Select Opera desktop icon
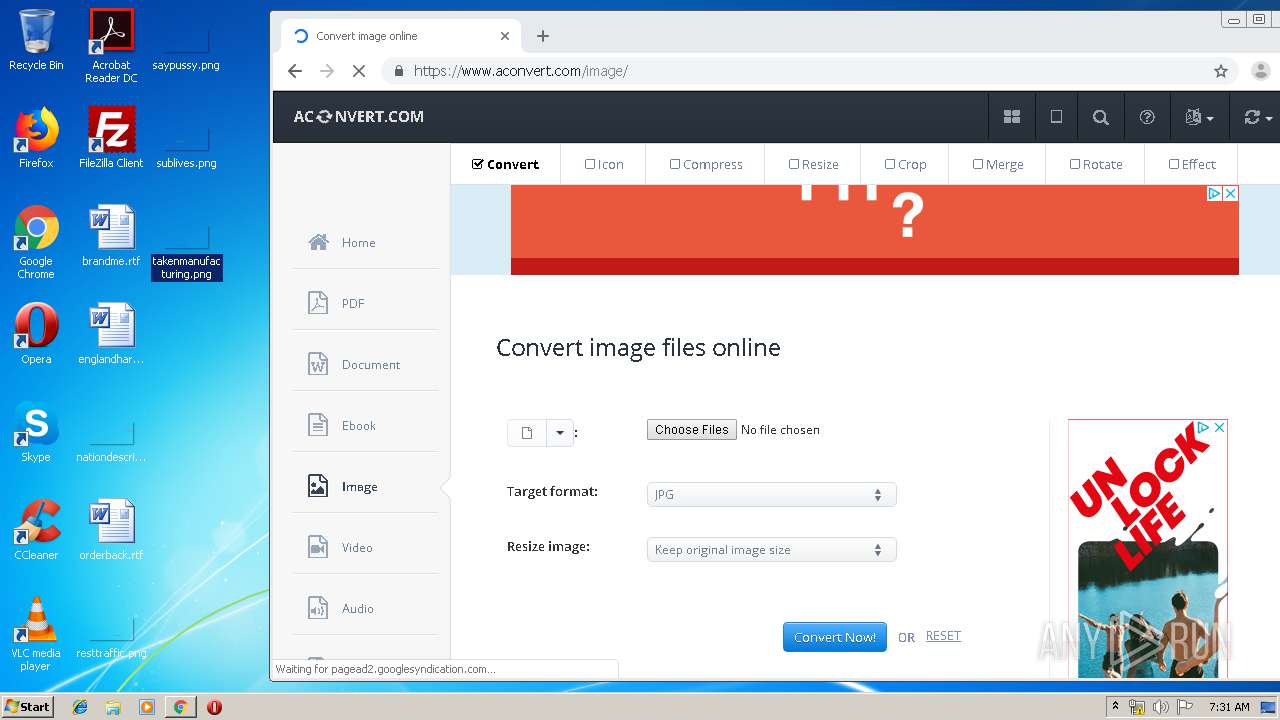1280x720 pixels. click(36, 334)
